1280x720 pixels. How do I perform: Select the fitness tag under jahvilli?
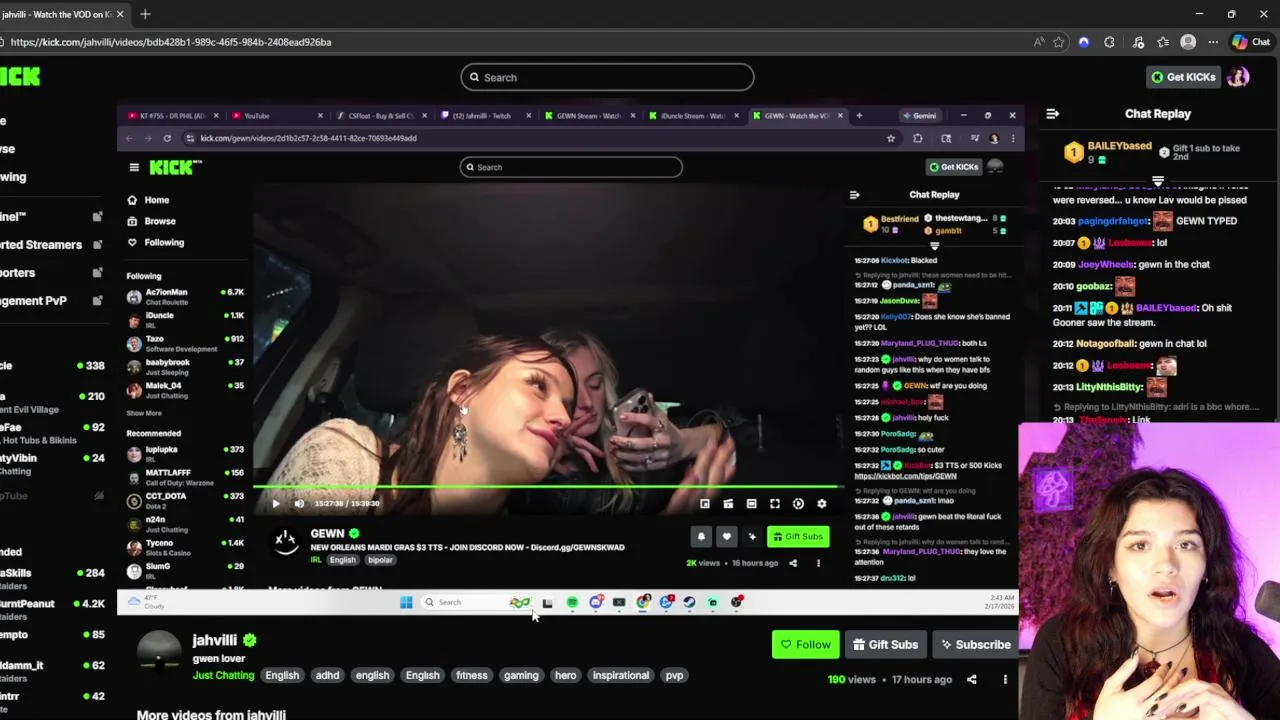pos(471,675)
